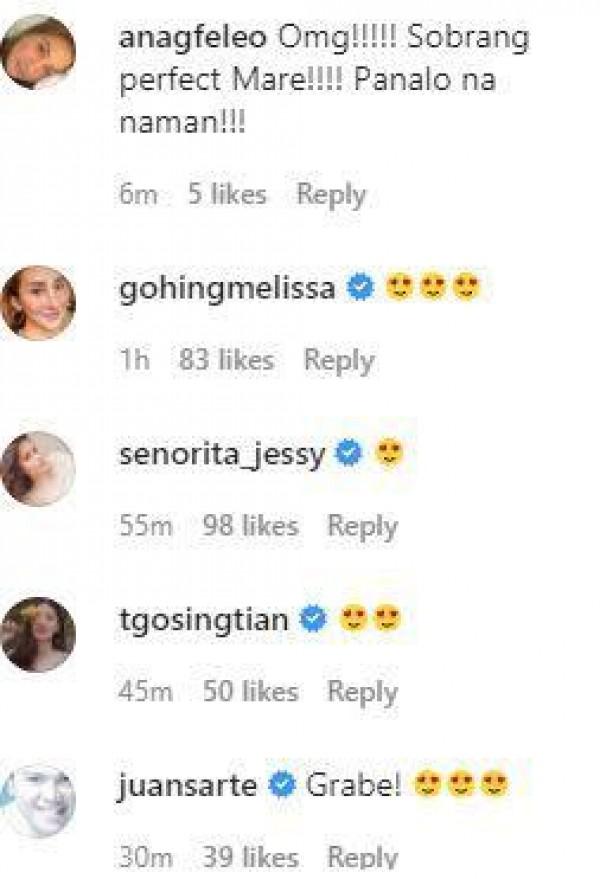Screen dimensions: 600x879
Task: Click gohingmelissa's verified badge icon
Action: pyautogui.click(x=360, y=289)
